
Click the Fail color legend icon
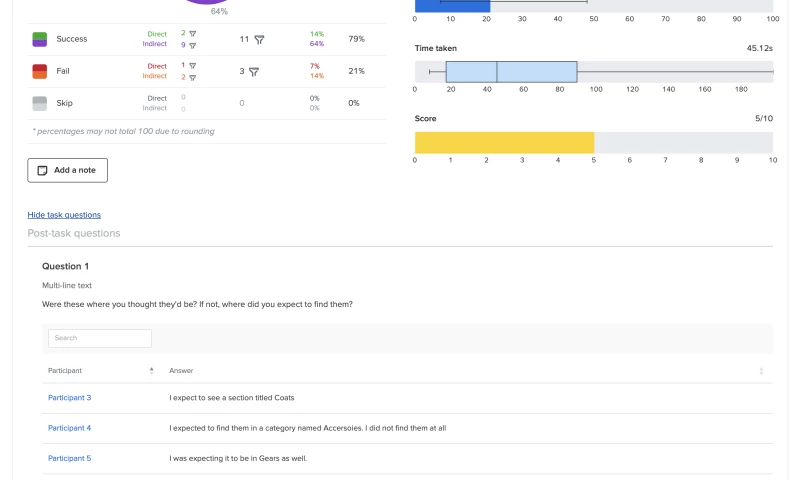[x=40, y=71]
